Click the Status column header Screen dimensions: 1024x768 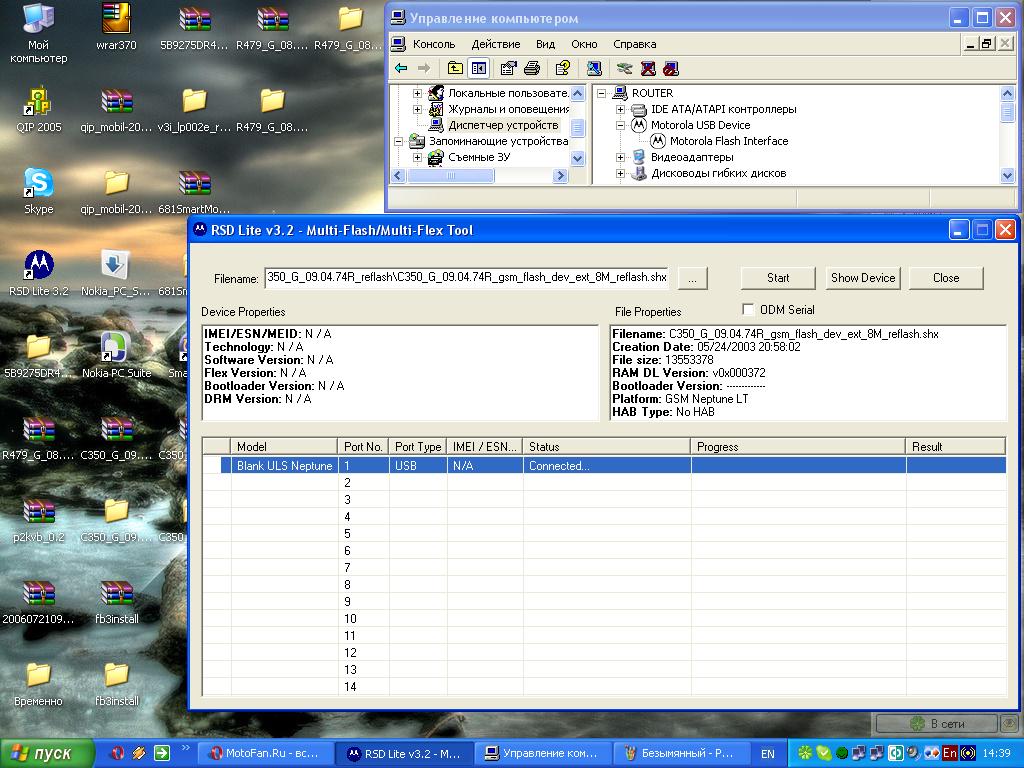click(x=607, y=447)
